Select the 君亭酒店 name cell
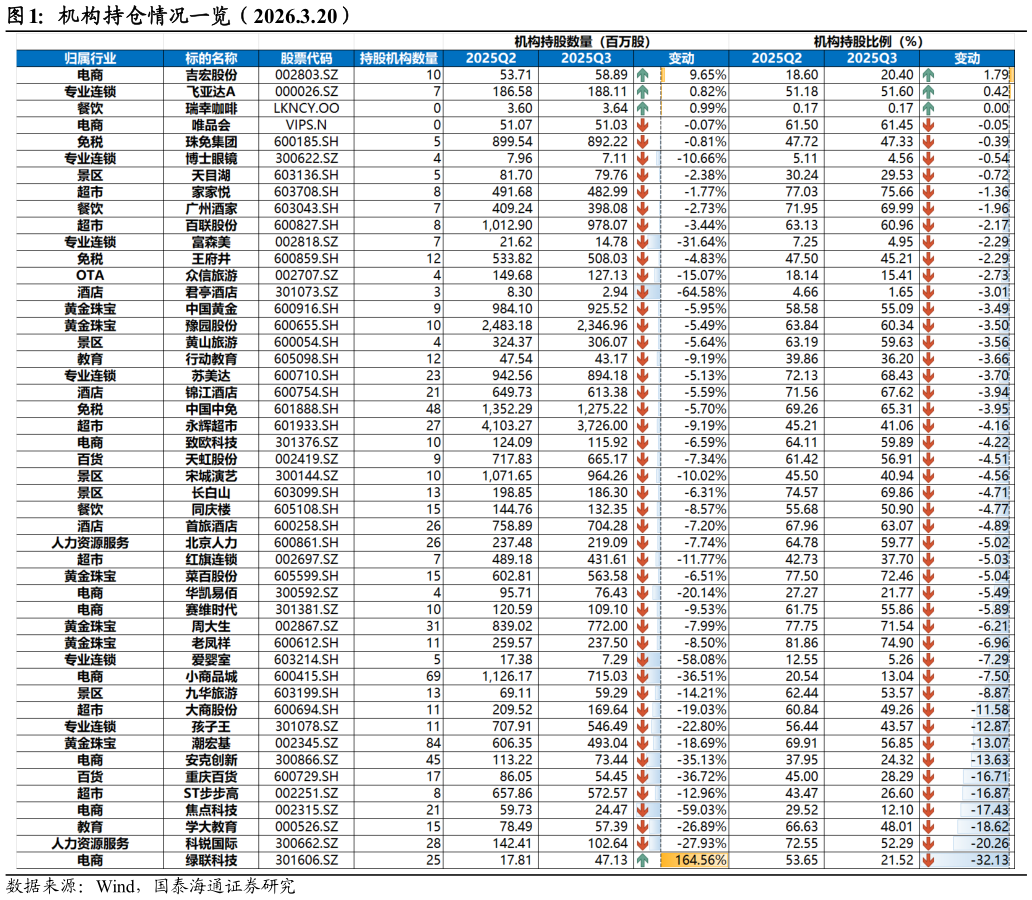 point(211,292)
